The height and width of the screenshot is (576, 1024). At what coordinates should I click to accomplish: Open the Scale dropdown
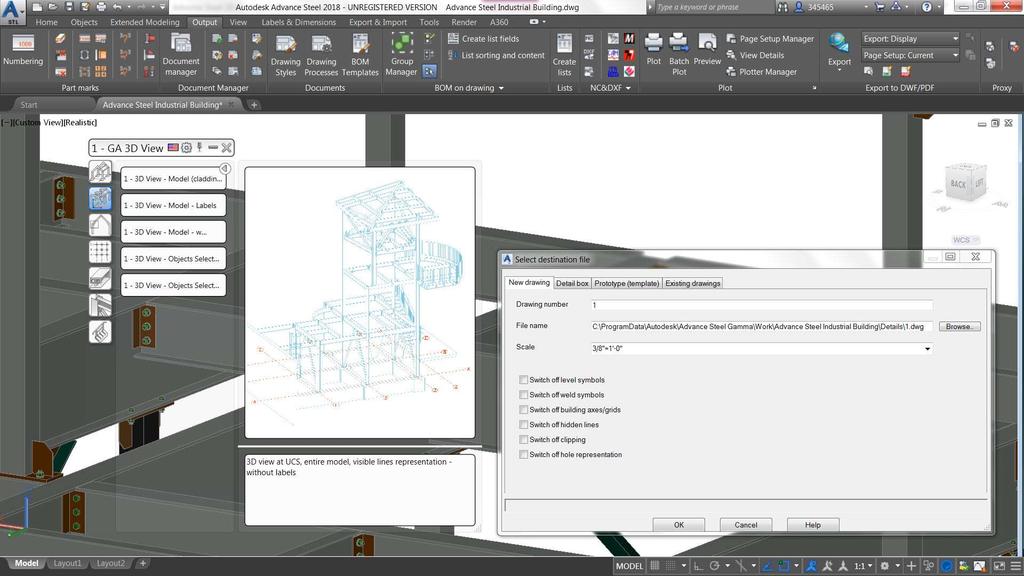click(927, 349)
